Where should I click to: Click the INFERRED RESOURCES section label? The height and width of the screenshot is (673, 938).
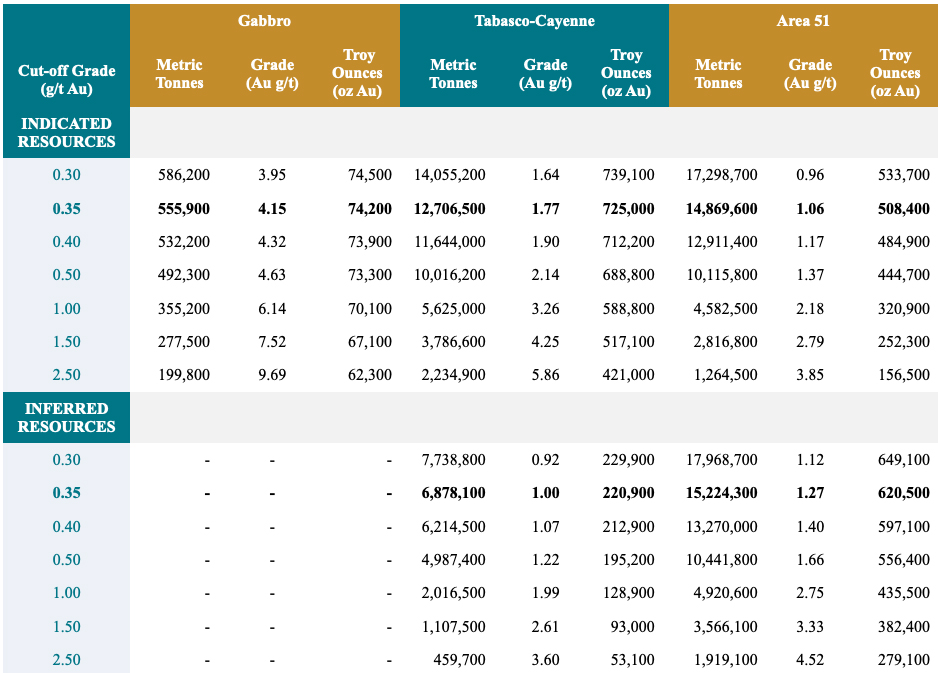(66, 418)
